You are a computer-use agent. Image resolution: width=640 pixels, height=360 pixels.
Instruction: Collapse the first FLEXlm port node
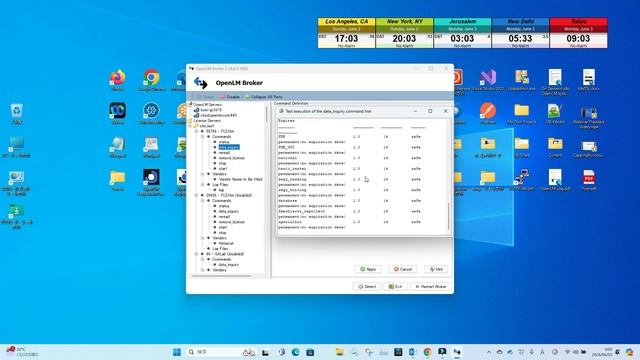[196, 131]
